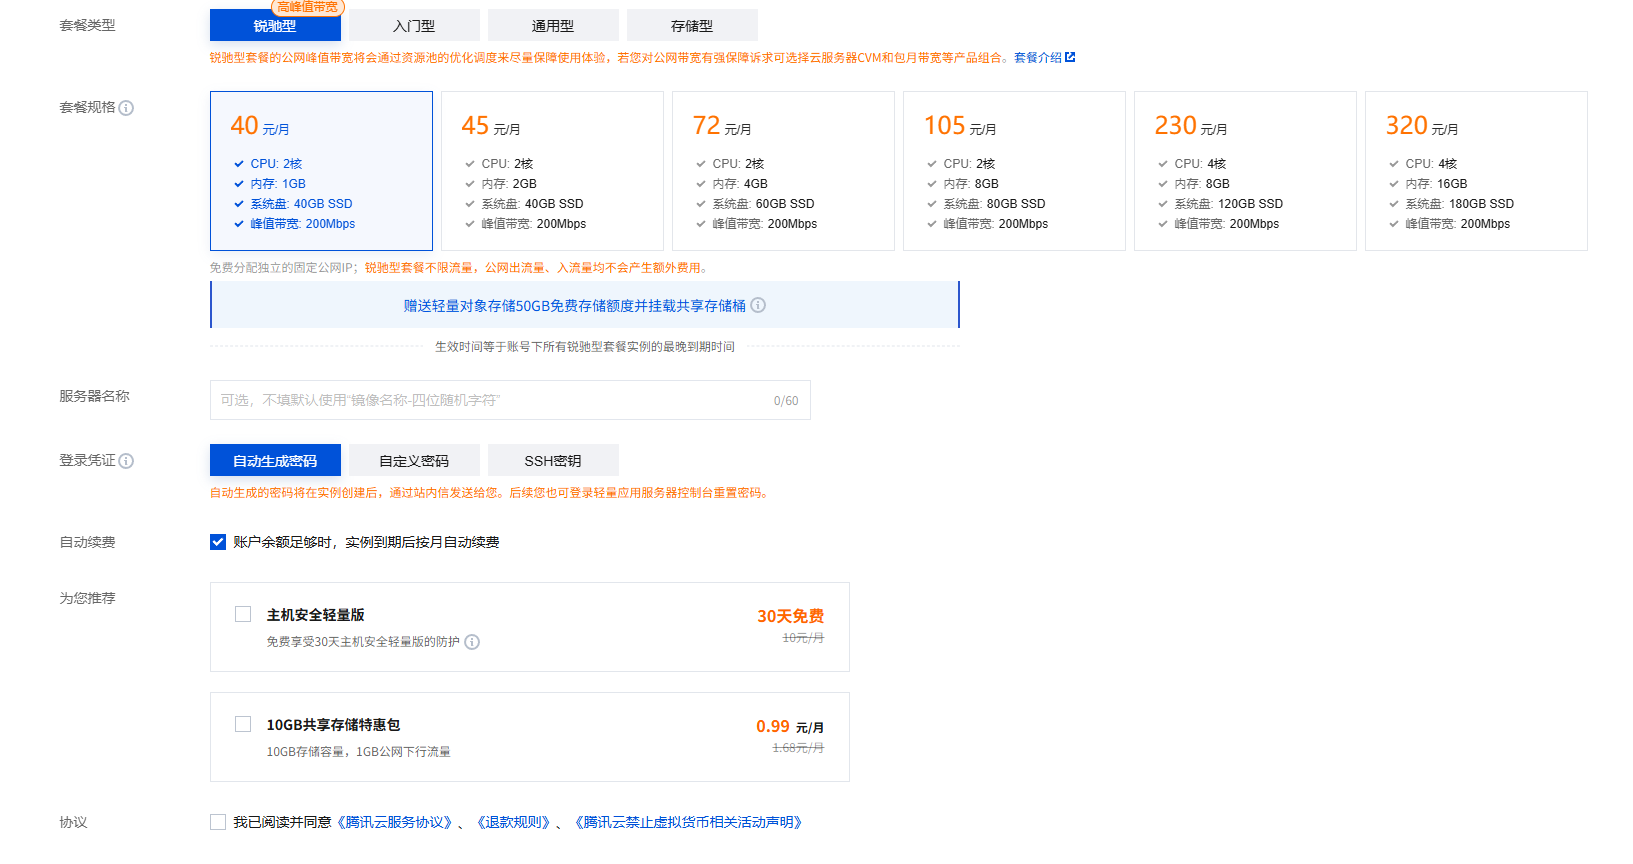Switch to the 入门型 package tab
Viewport: 1633px width, 864px height.
[414, 26]
